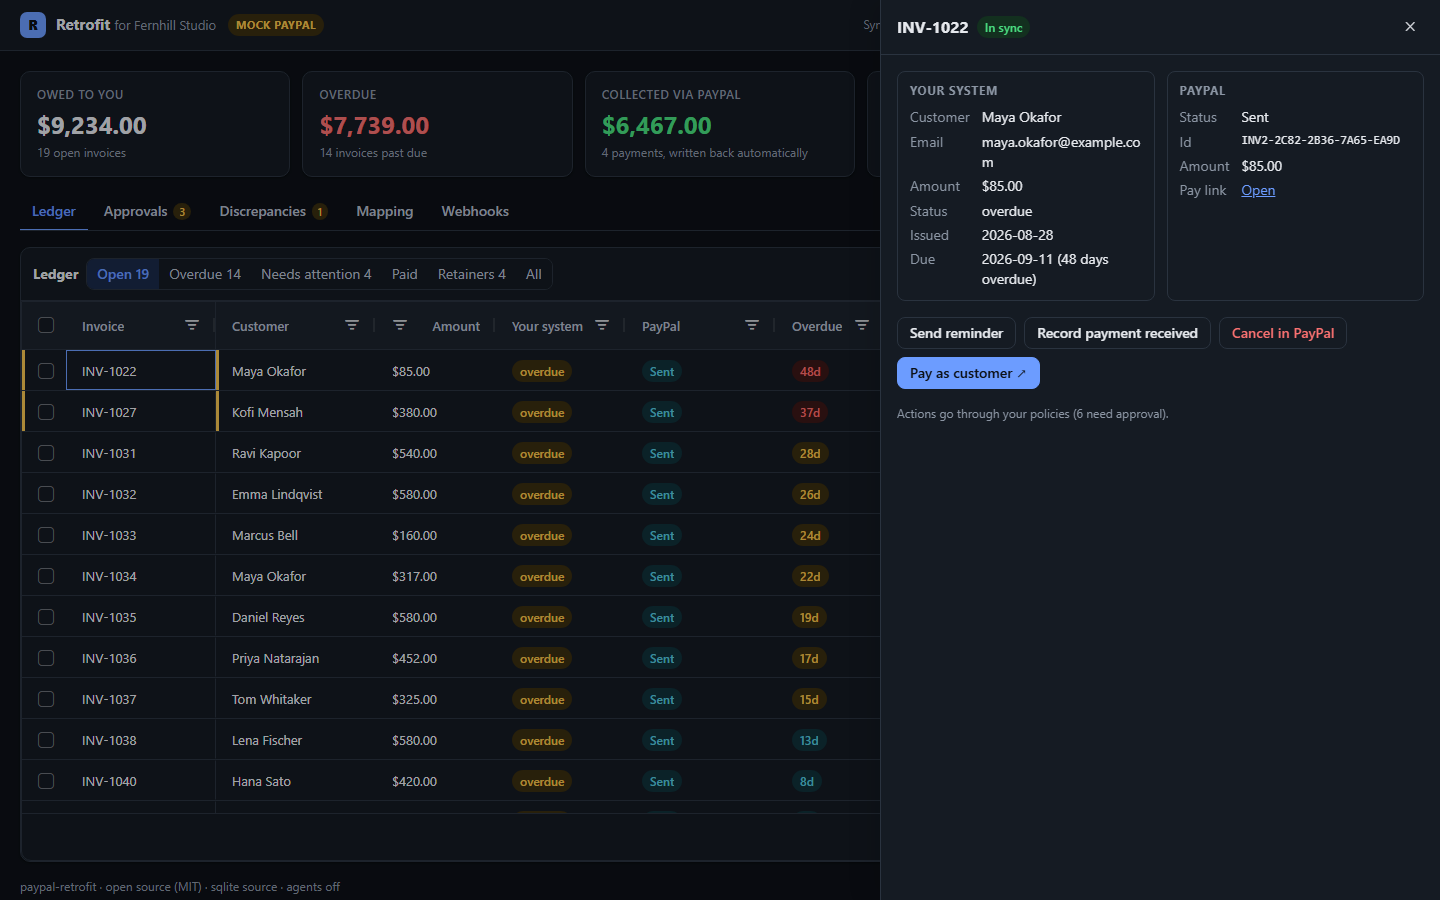Open the Overdue column filter menu
The width and height of the screenshot is (1440, 900).
coord(862,325)
